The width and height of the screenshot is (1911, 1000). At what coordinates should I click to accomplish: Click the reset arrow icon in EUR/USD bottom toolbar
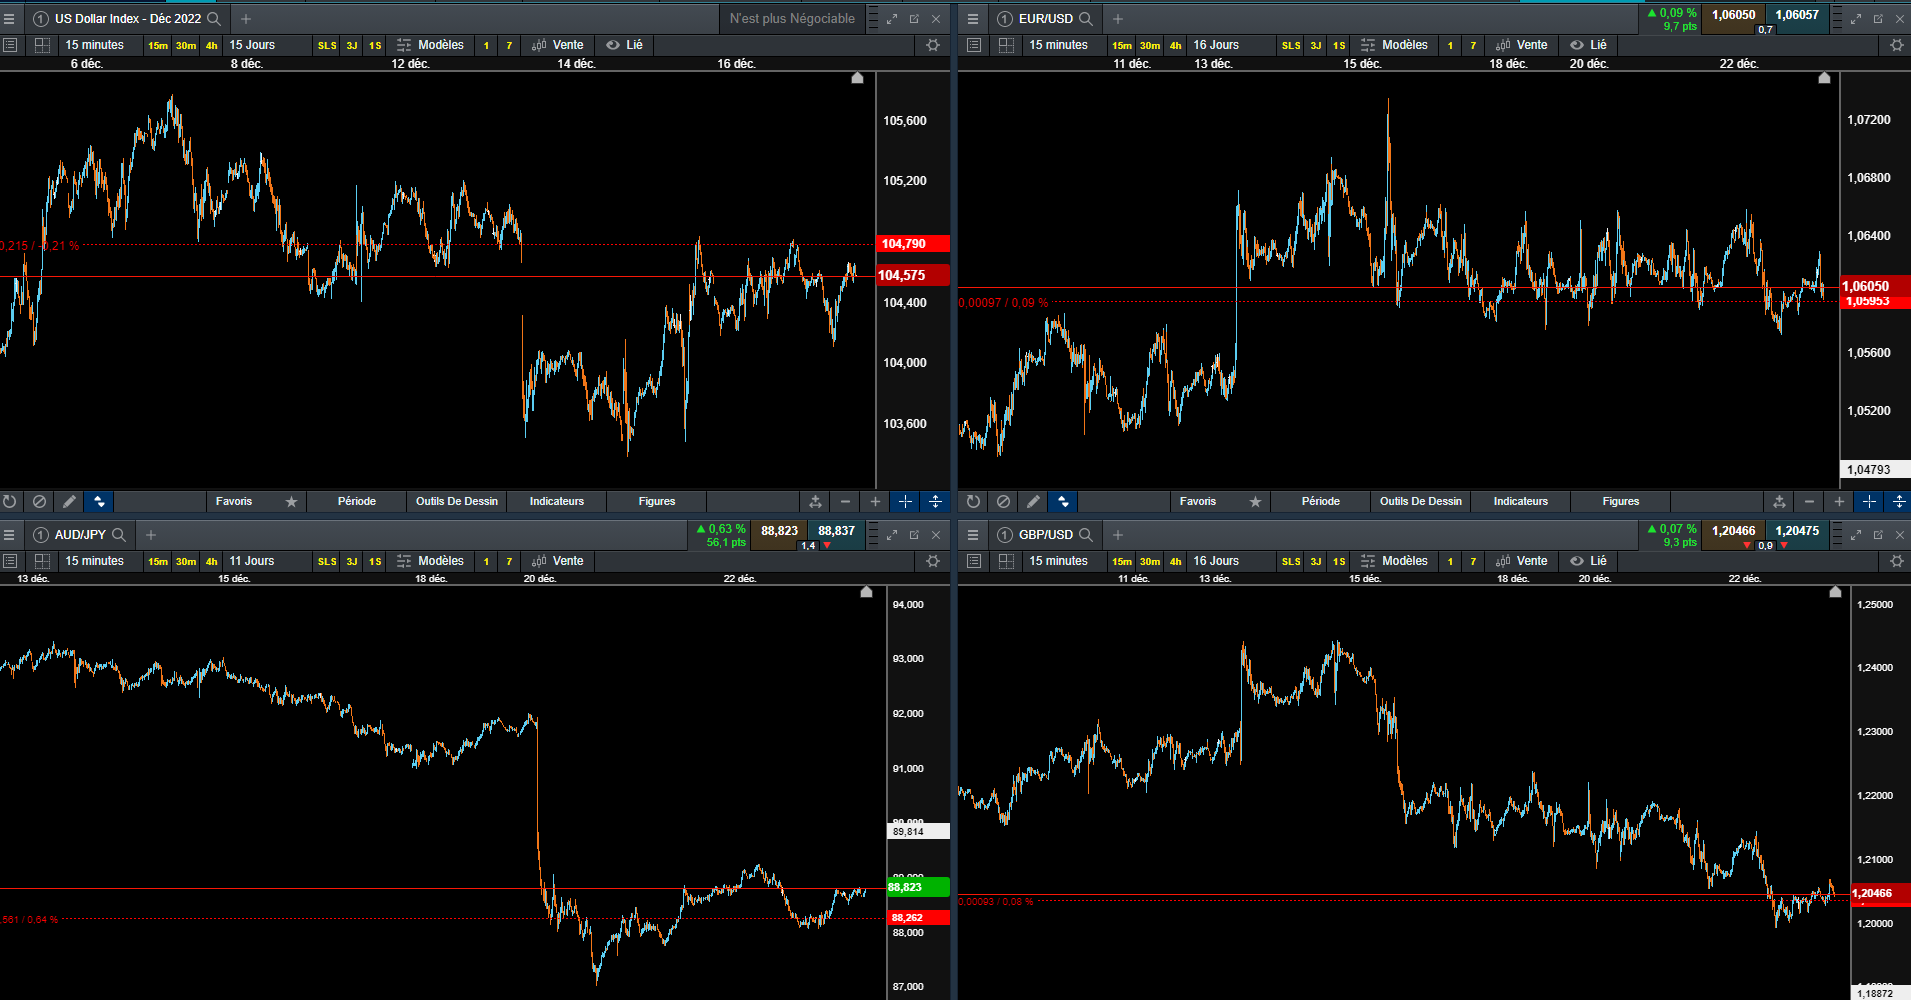click(x=973, y=502)
